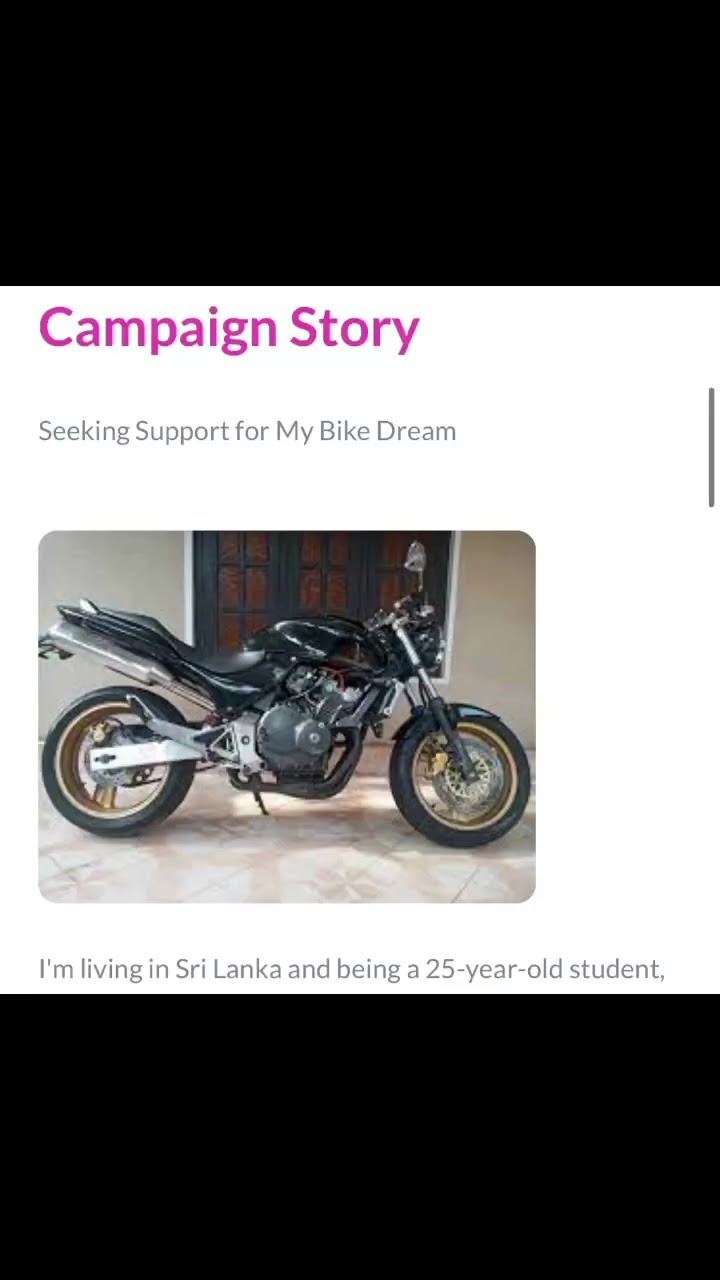Image resolution: width=720 pixels, height=1280 pixels.
Task: Click the word Campaign in the pink heading
Action: tap(158, 329)
